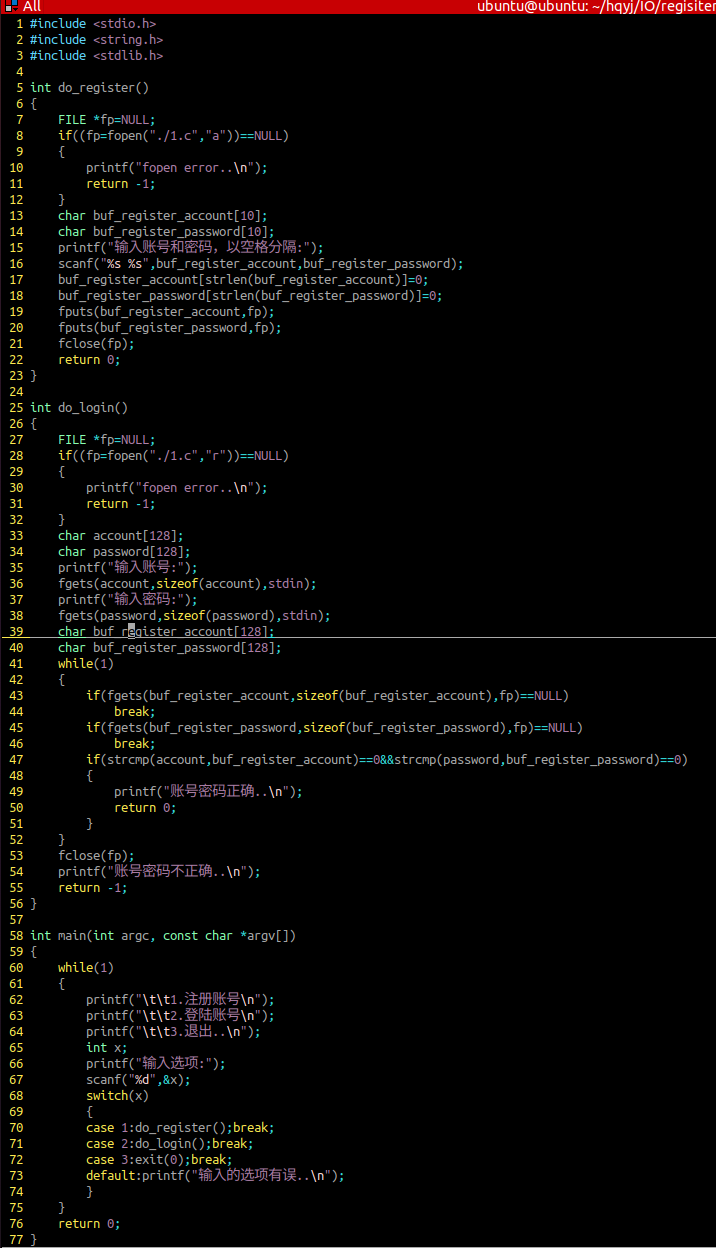Viewport: 716px width, 1248px height.
Task: Click 'fputs(buf_register_password,fp);' line
Action: pos(170,328)
